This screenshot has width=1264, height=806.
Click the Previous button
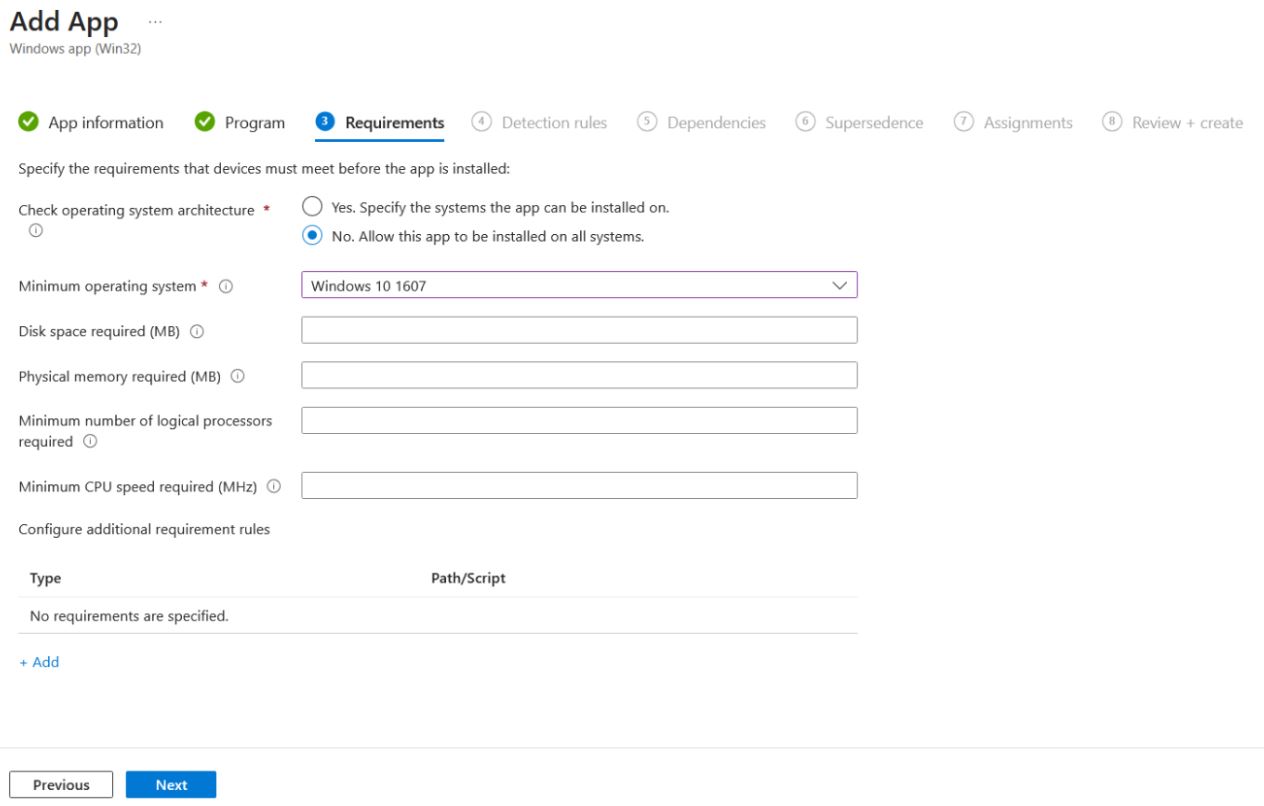coord(61,785)
